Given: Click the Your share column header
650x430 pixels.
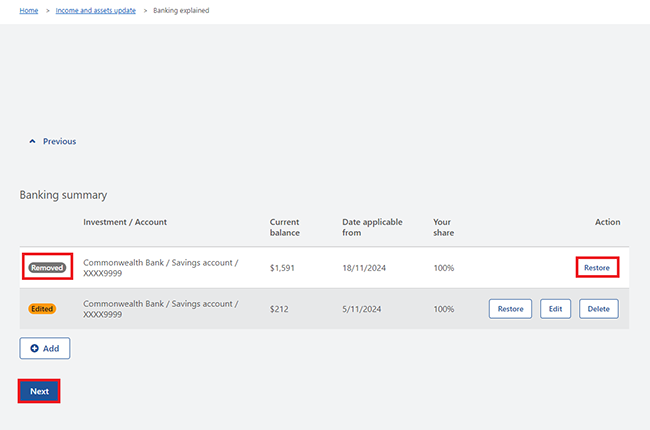Looking at the screenshot, I should click(x=444, y=227).
